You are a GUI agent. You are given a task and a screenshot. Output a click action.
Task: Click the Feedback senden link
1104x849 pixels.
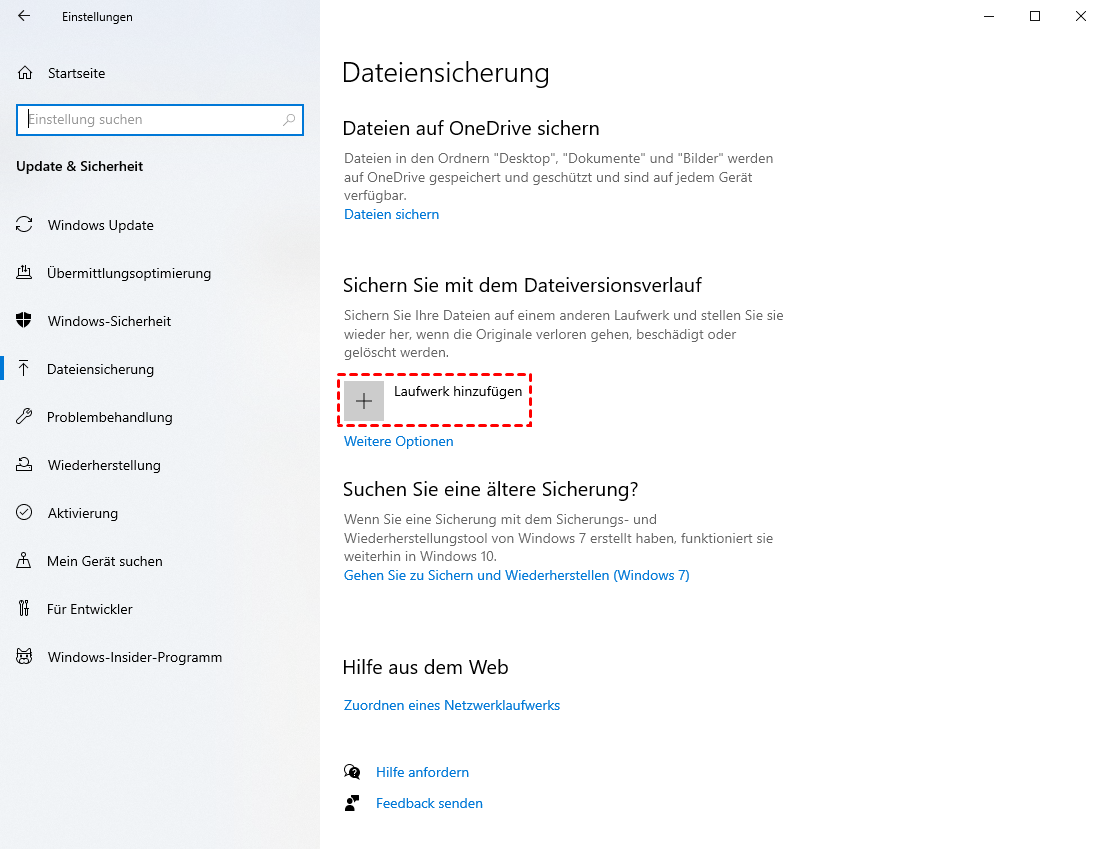(429, 803)
